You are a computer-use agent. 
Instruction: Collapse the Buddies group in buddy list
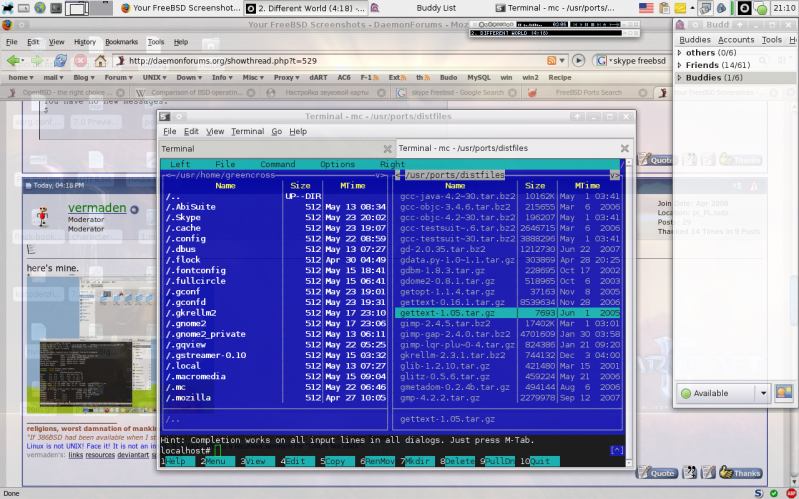click(681, 78)
